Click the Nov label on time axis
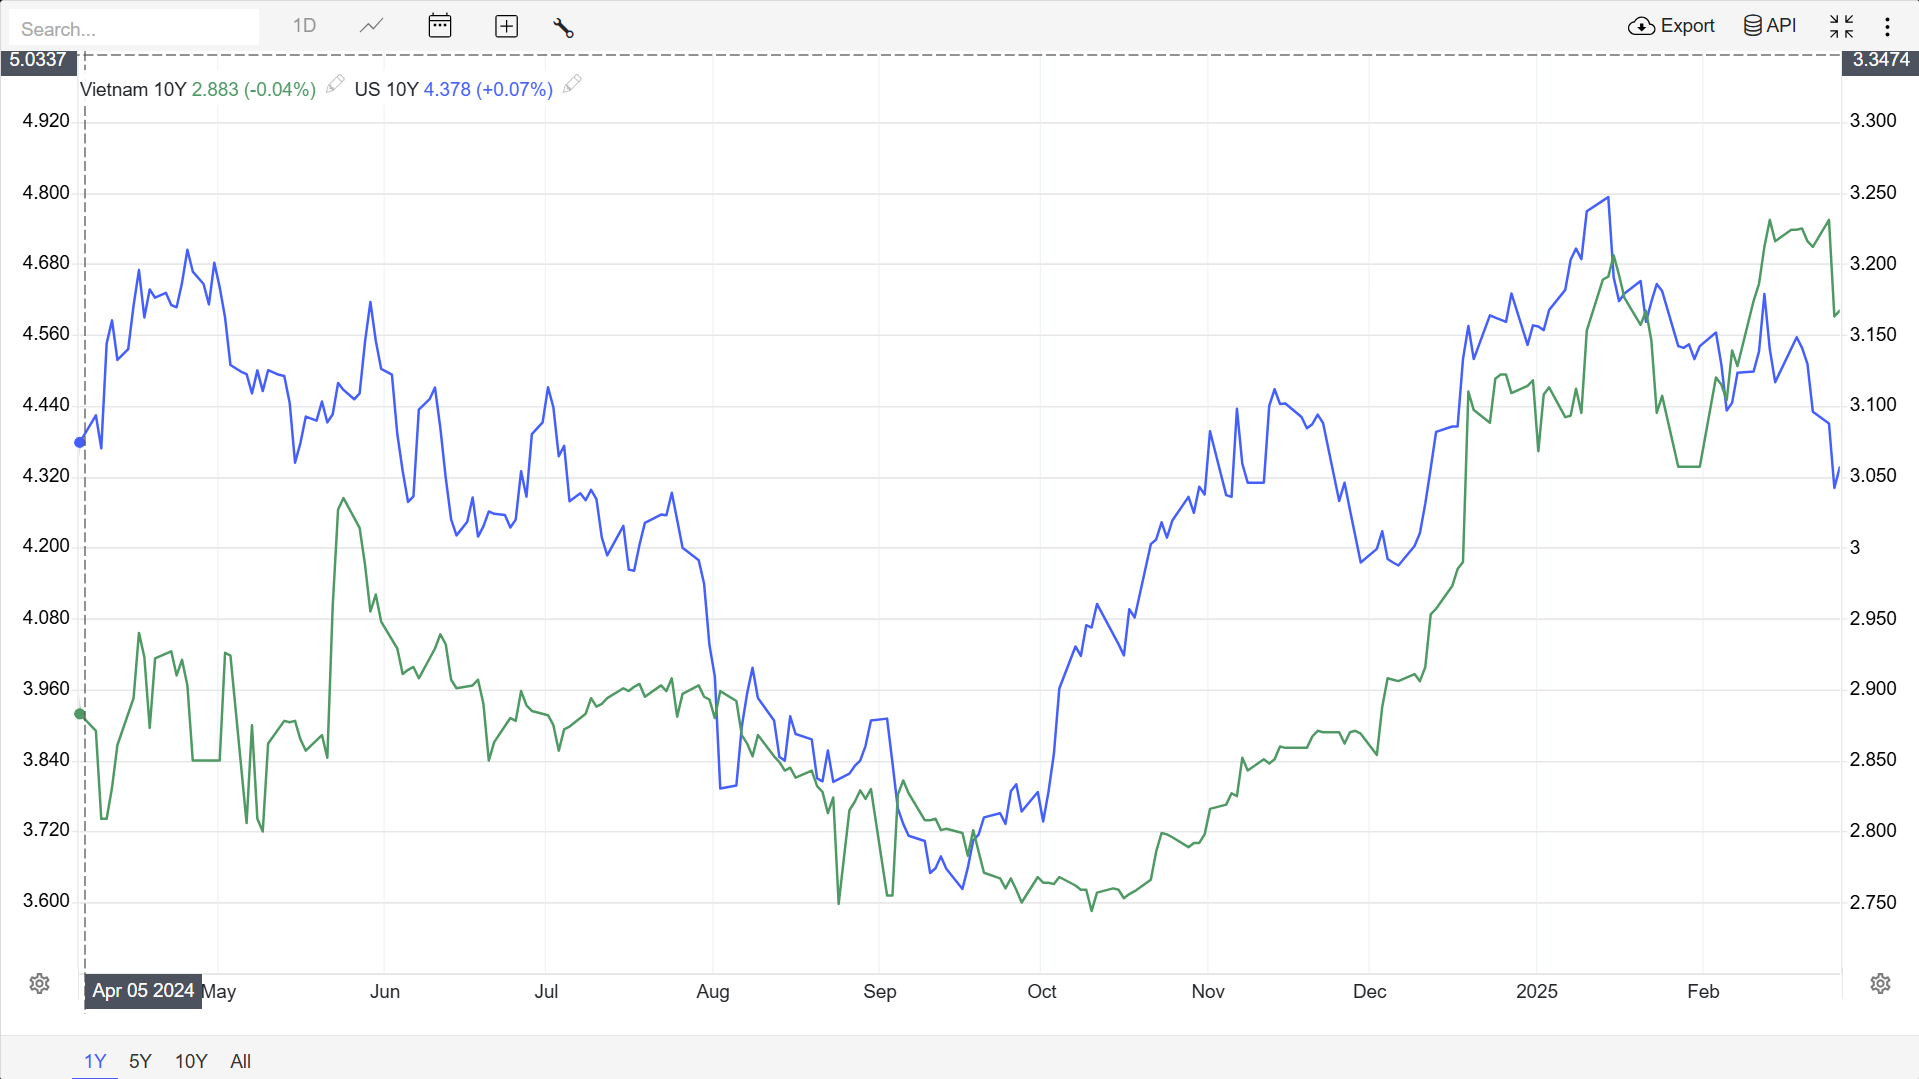Screen dimensions: 1919x1079 pos(1208,991)
